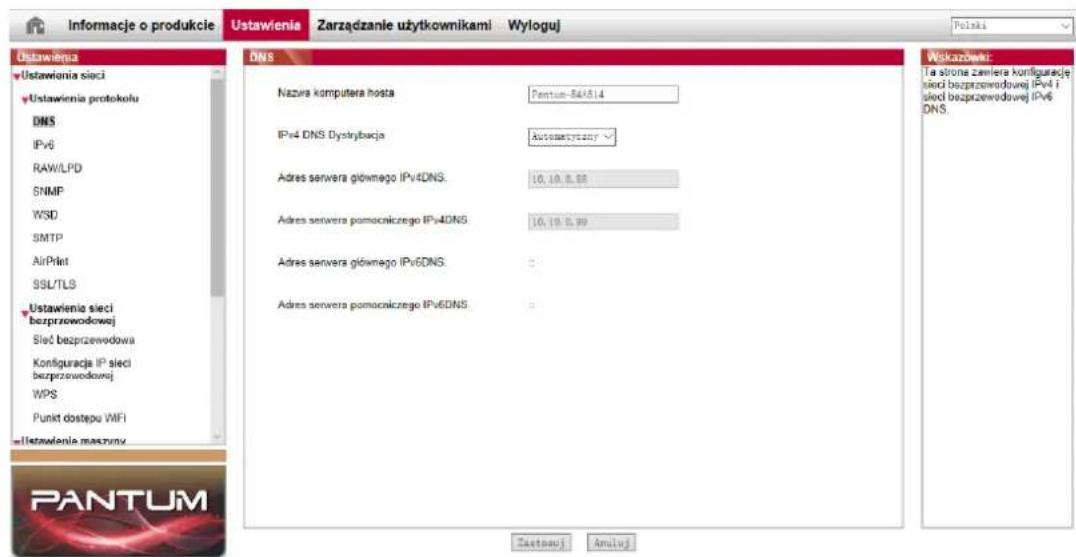The image size is (1076, 557).
Task: Click the sidebar vertical scrollbar thumb
Action: [217, 187]
